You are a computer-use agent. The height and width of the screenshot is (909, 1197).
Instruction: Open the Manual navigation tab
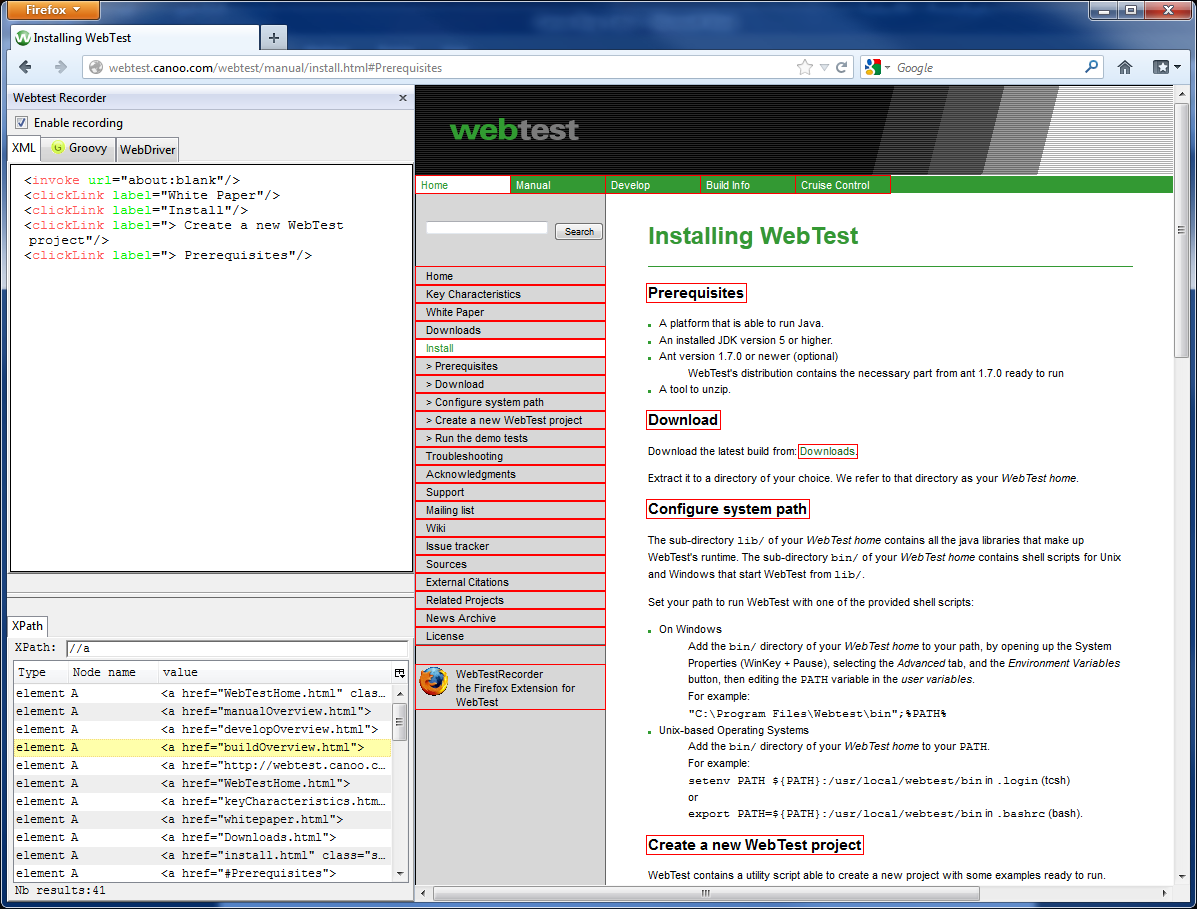pos(558,185)
